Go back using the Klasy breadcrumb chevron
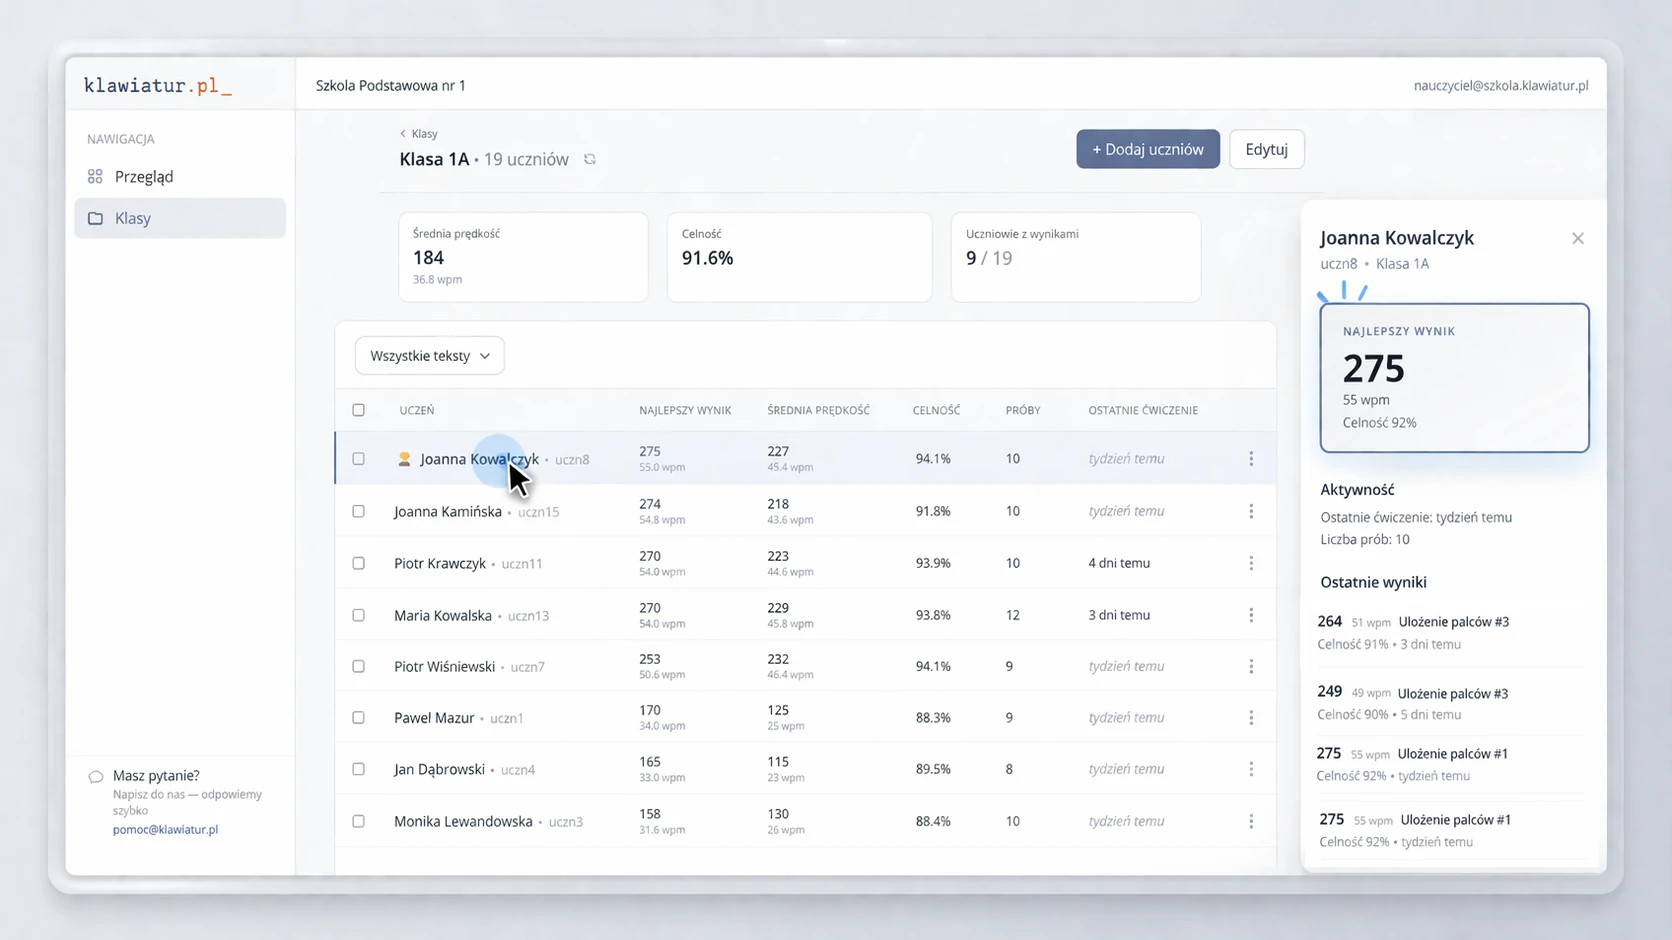 (x=403, y=133)
